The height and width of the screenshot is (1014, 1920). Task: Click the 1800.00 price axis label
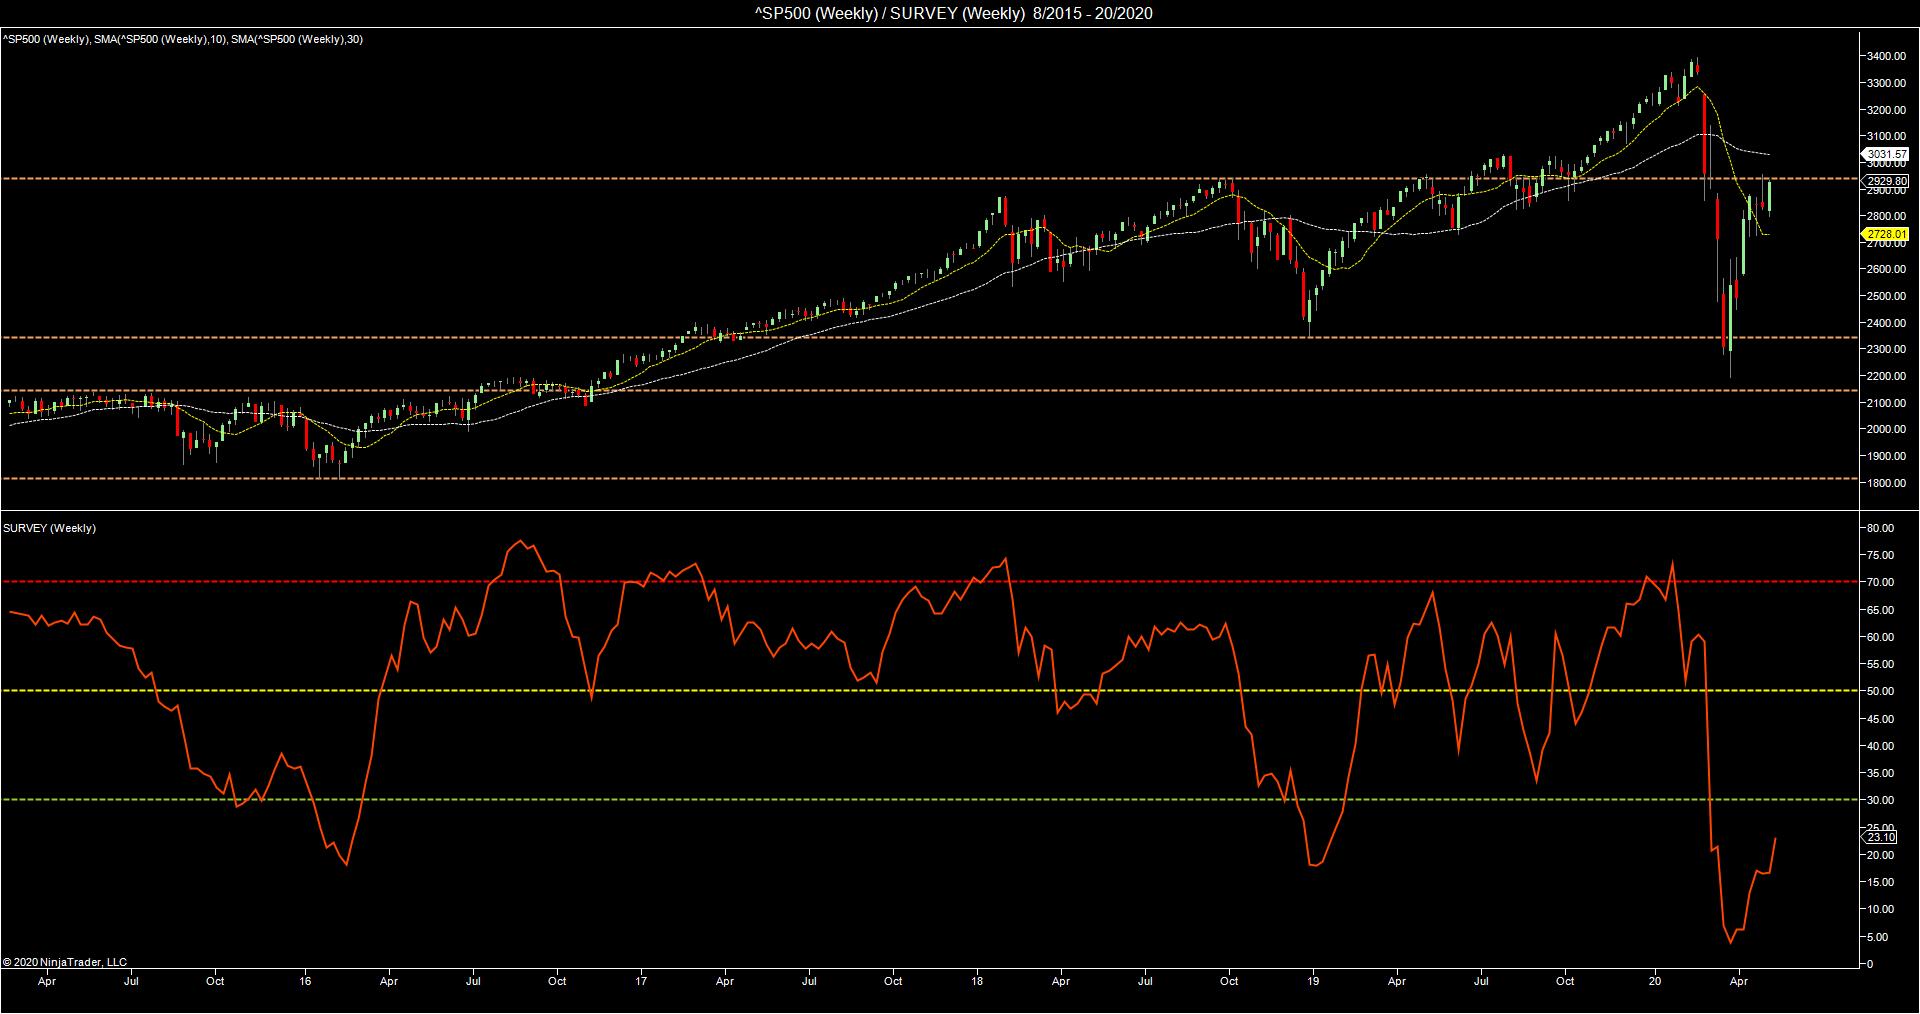pos(1884,483)
